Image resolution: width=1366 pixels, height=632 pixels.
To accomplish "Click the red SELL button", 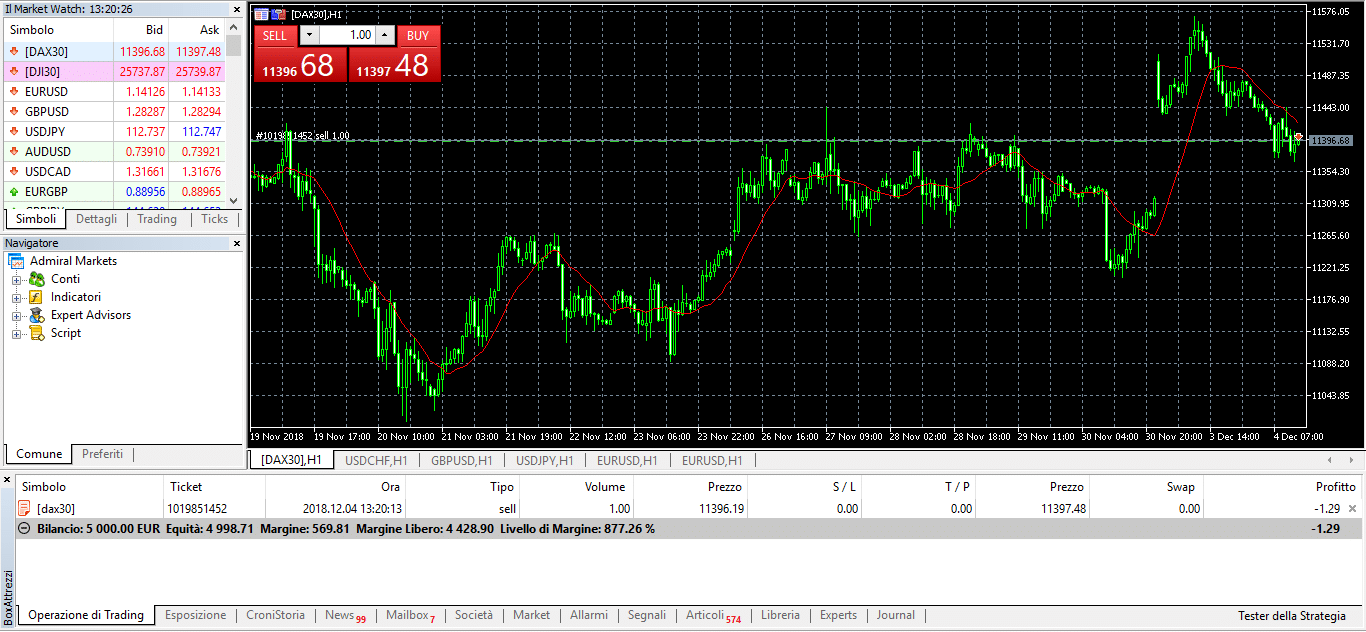I will click(275, 35).
